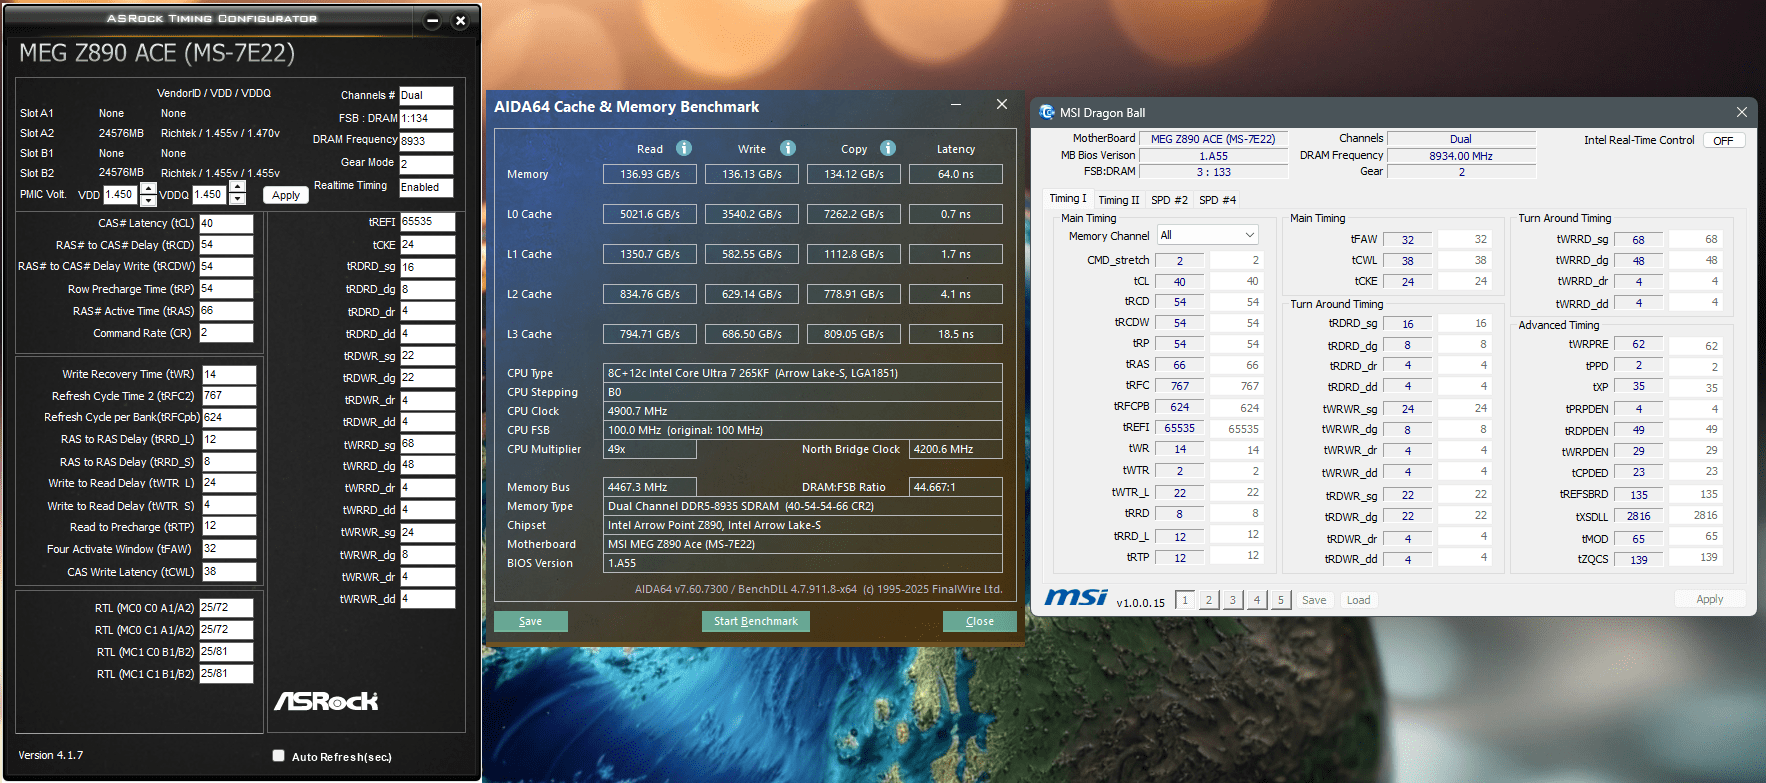The width and height of the screenshot is (1766, 783).
Task: Click the Channels # Dual field in ASRock
Action: click(x=426, y=96)
